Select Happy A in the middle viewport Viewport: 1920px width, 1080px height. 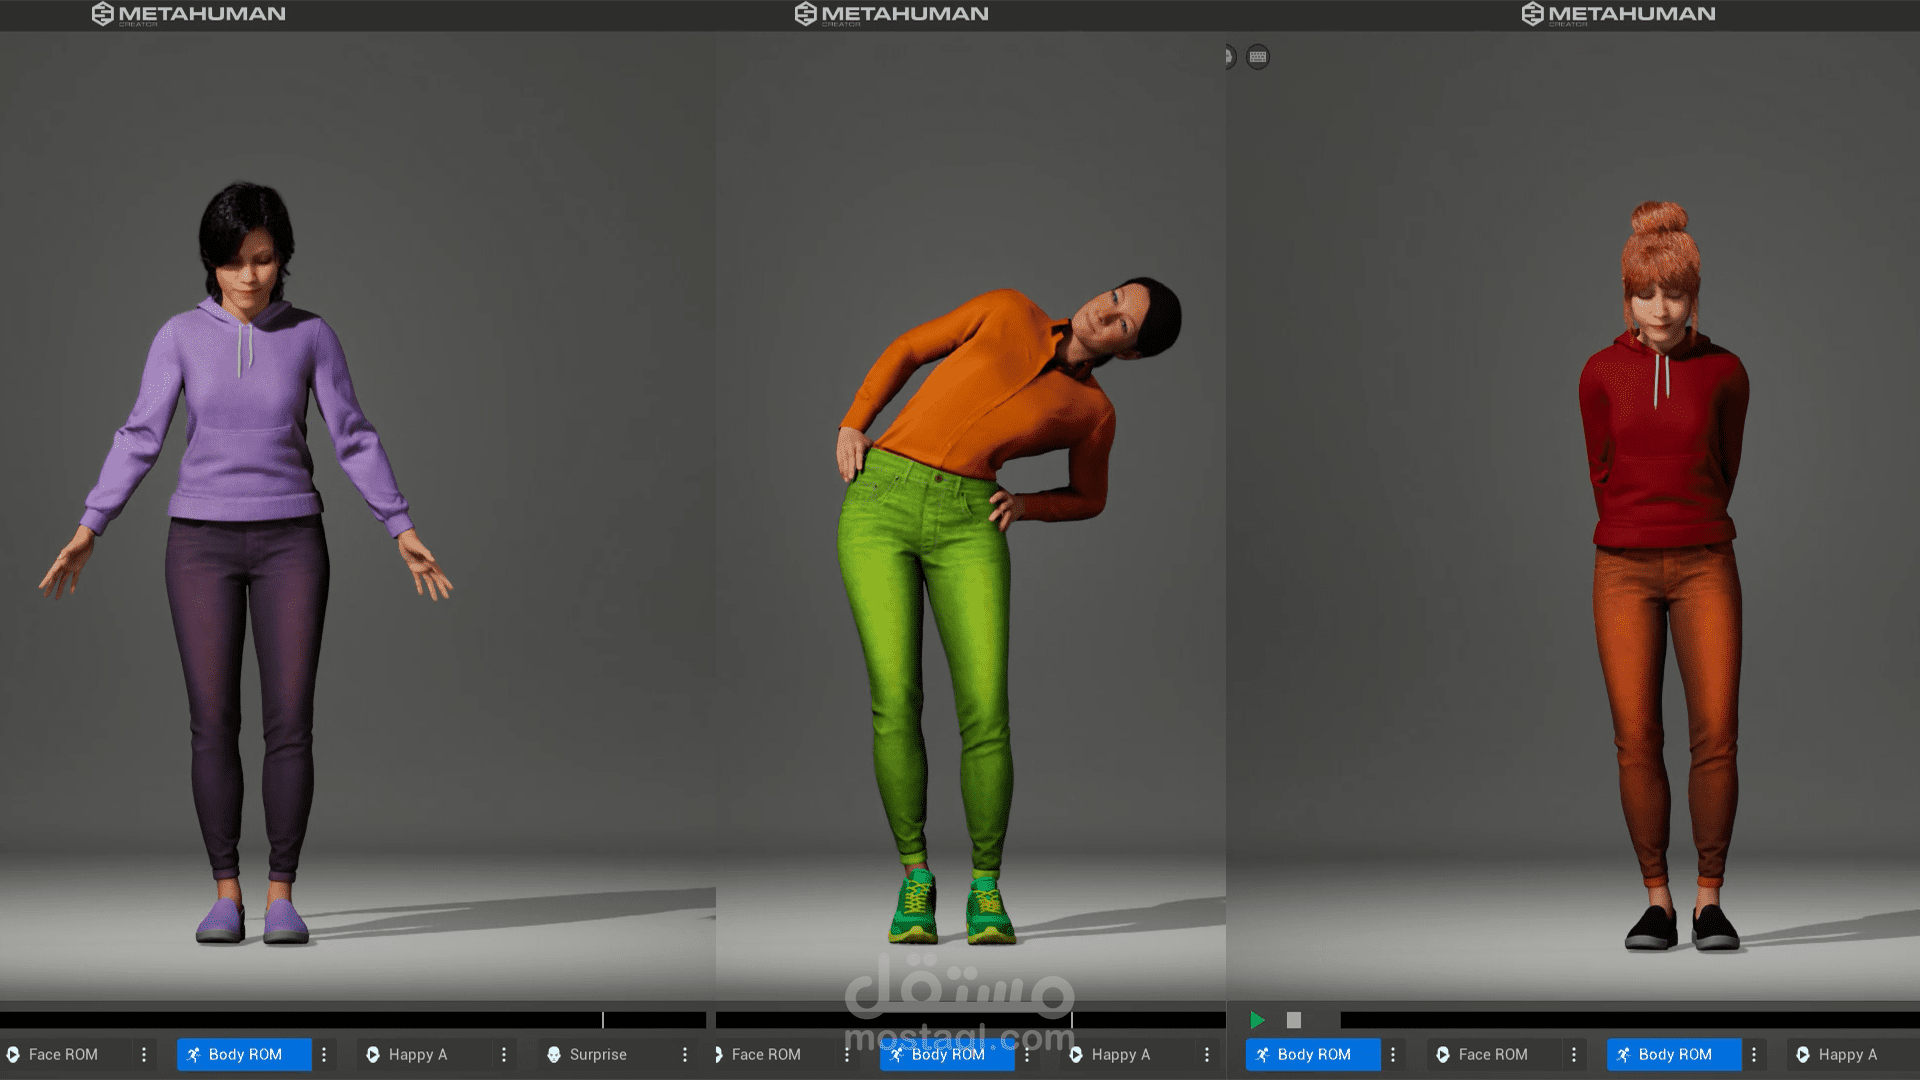pyautogui.click(x=1120, y=1054)
